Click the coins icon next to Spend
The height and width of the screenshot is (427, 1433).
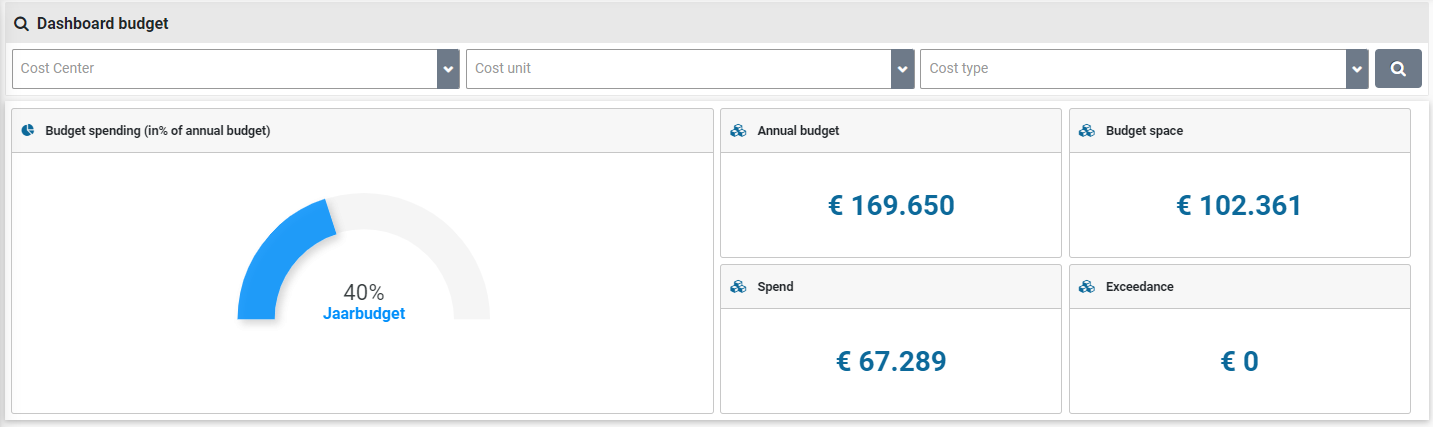(739, 287)
